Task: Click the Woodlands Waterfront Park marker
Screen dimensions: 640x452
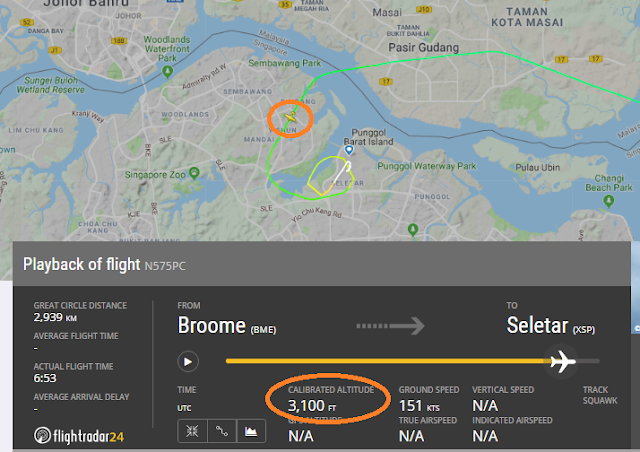Action: pyautogui.click(x=167, y=72)
